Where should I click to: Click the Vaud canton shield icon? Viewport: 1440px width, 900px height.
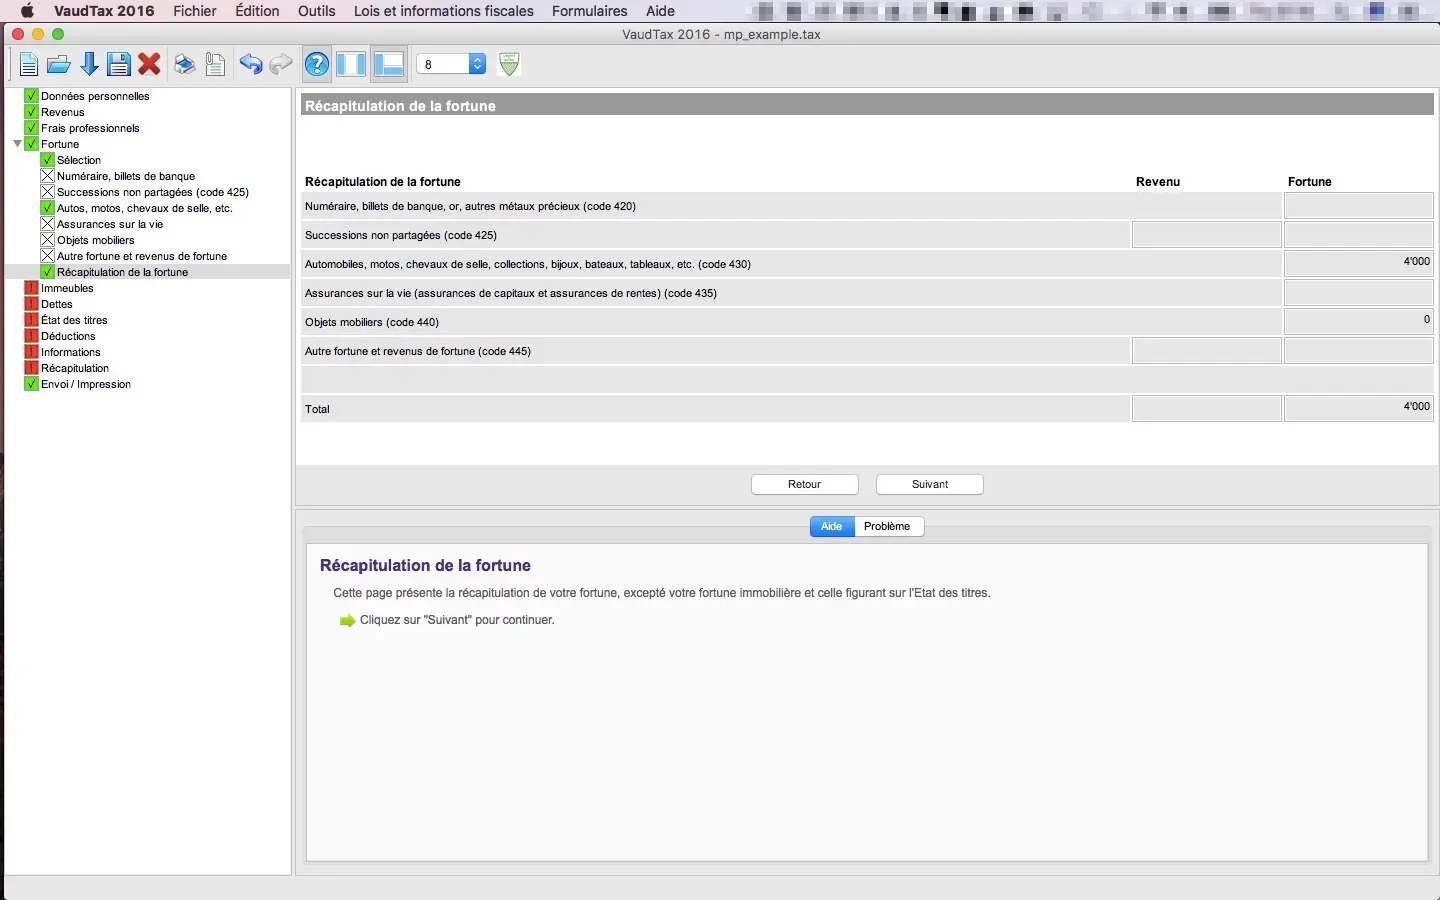pyautogui.click(x=510, y=64)
